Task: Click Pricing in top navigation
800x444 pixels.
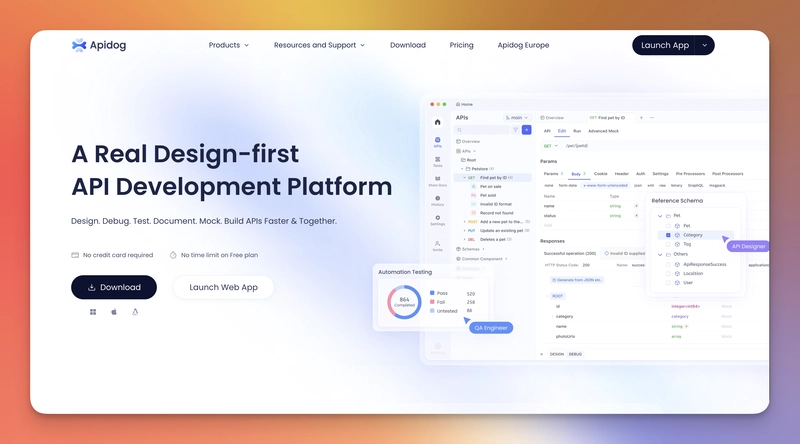Action: [461, 45]
